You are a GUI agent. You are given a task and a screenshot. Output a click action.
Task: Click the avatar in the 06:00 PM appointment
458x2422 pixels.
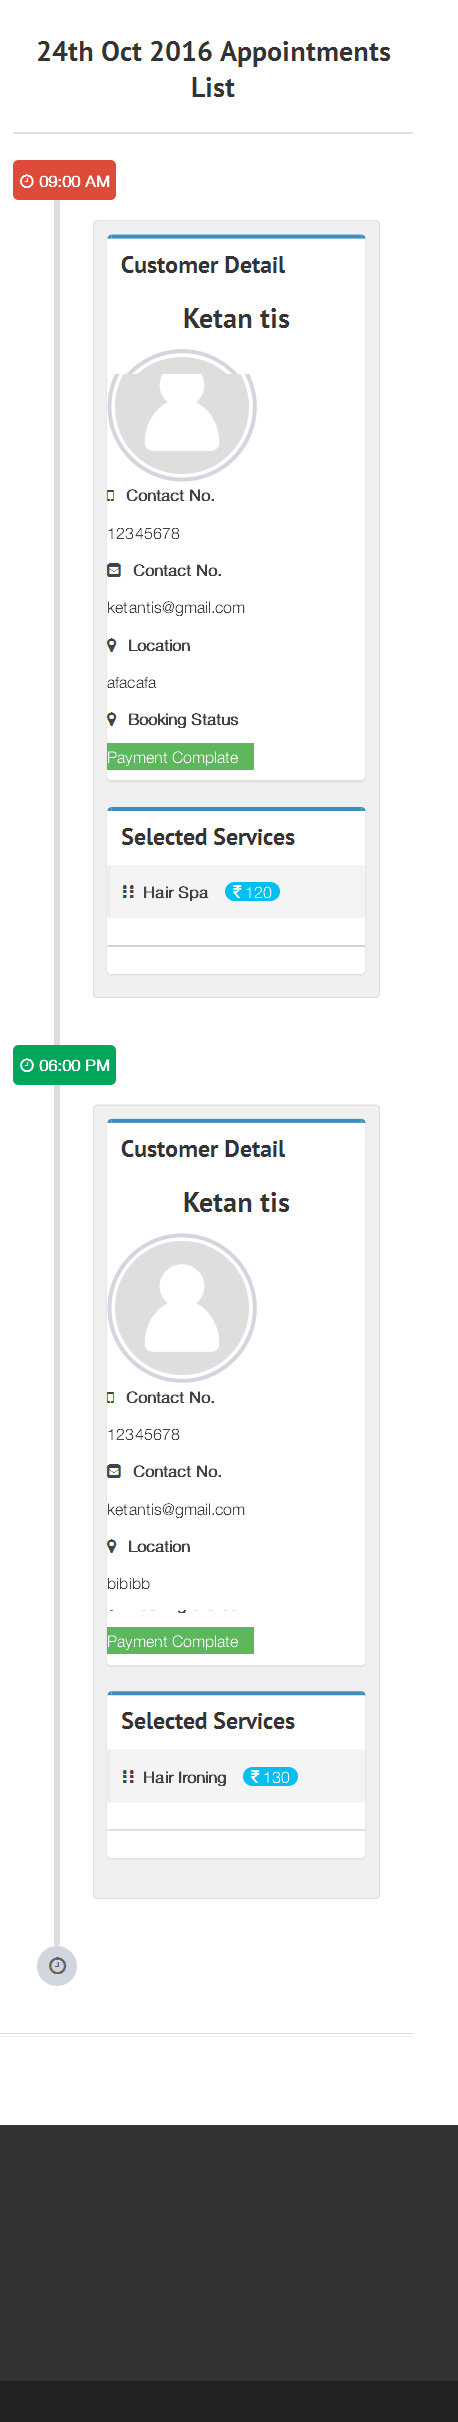pyautogui.click(x=182, y=1308)
